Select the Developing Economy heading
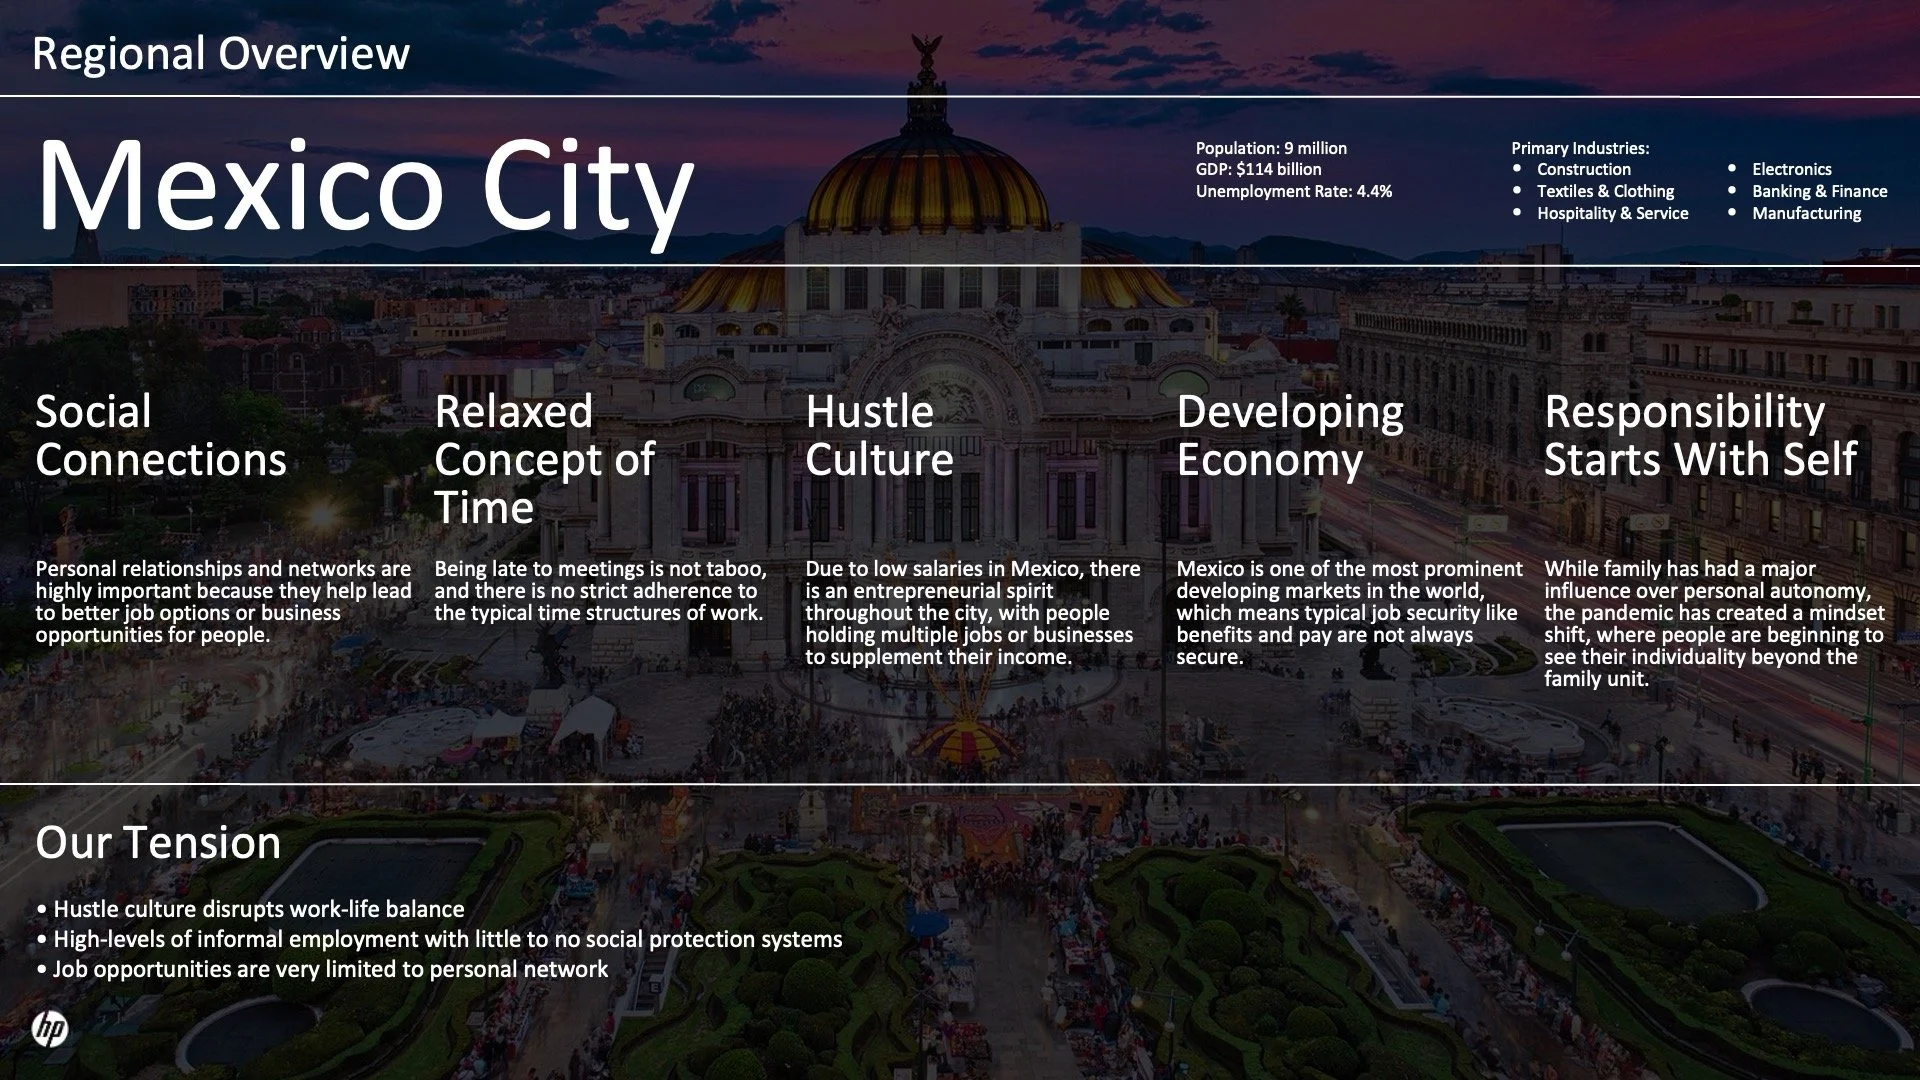This screenshot has height=1080, width=1920. click(1289, 436)
